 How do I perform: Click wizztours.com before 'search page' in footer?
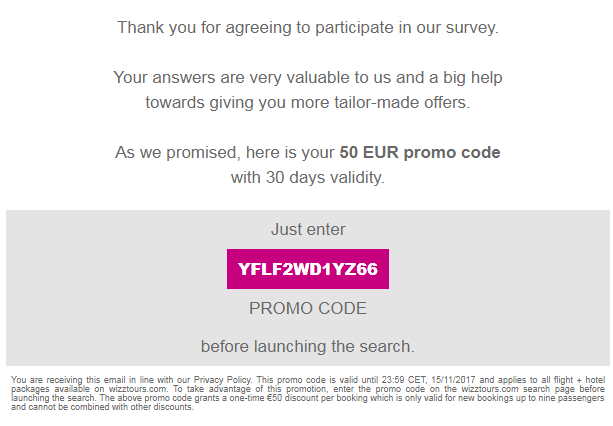[x=489, y=389]
